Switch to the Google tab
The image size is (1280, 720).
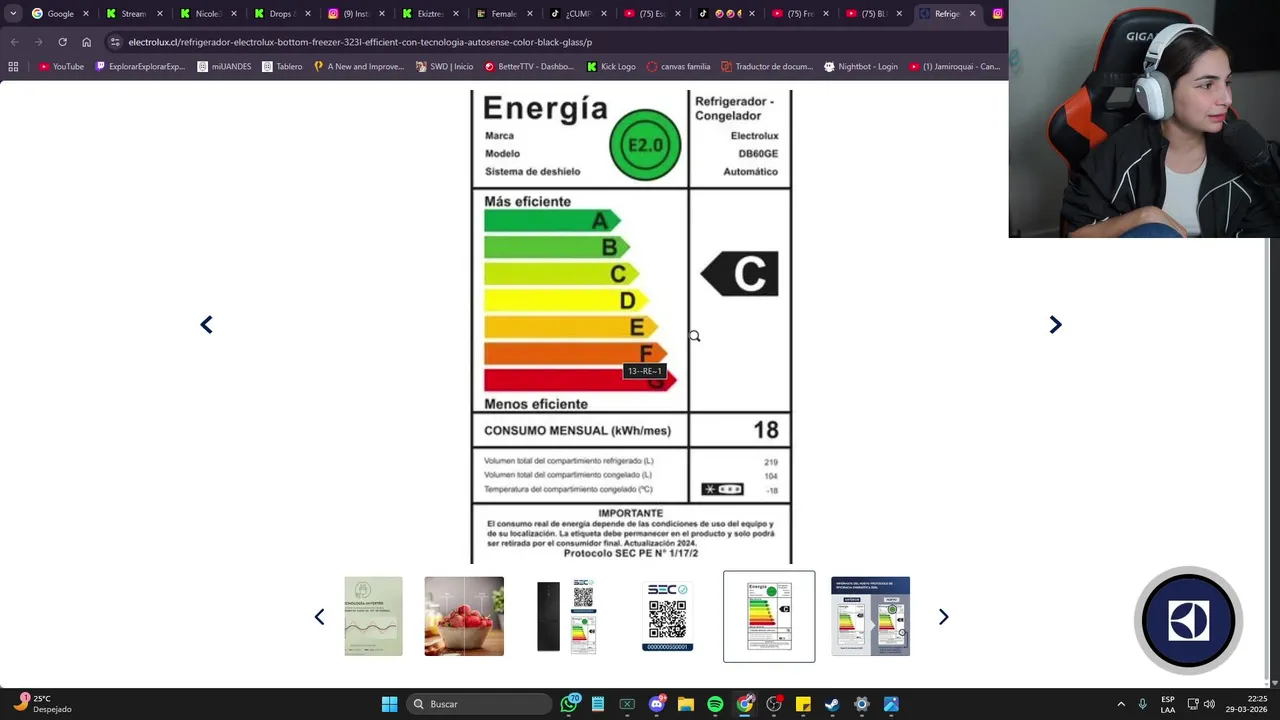pyautogui.click(x=60, y=14)
